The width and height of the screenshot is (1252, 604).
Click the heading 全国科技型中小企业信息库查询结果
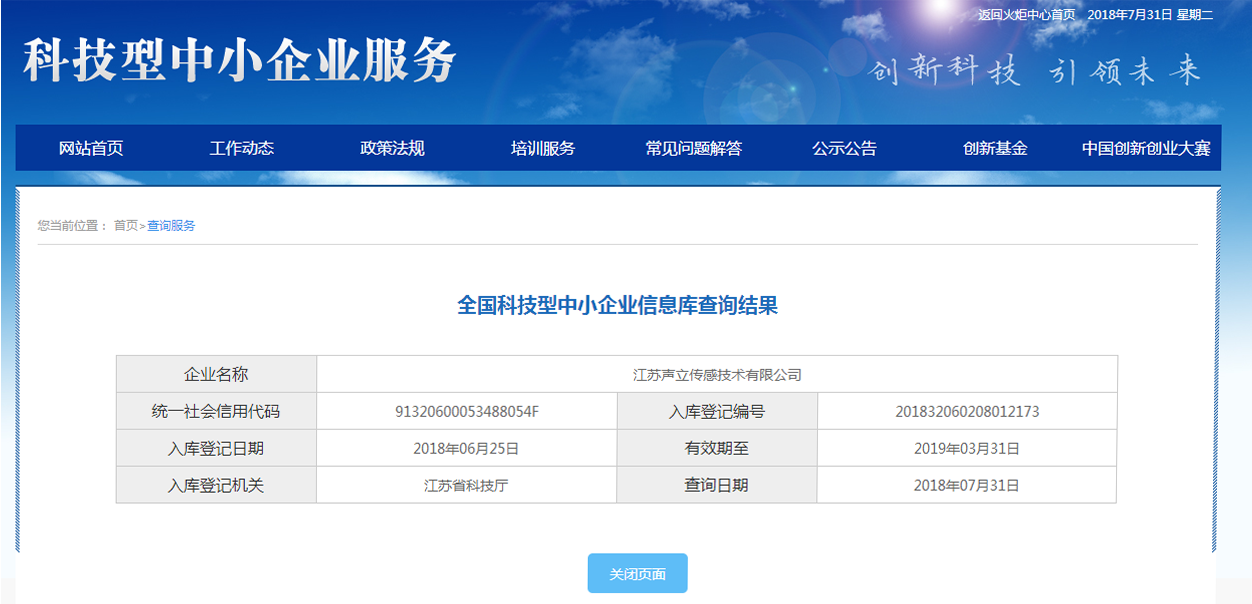(x=617, y=306)
